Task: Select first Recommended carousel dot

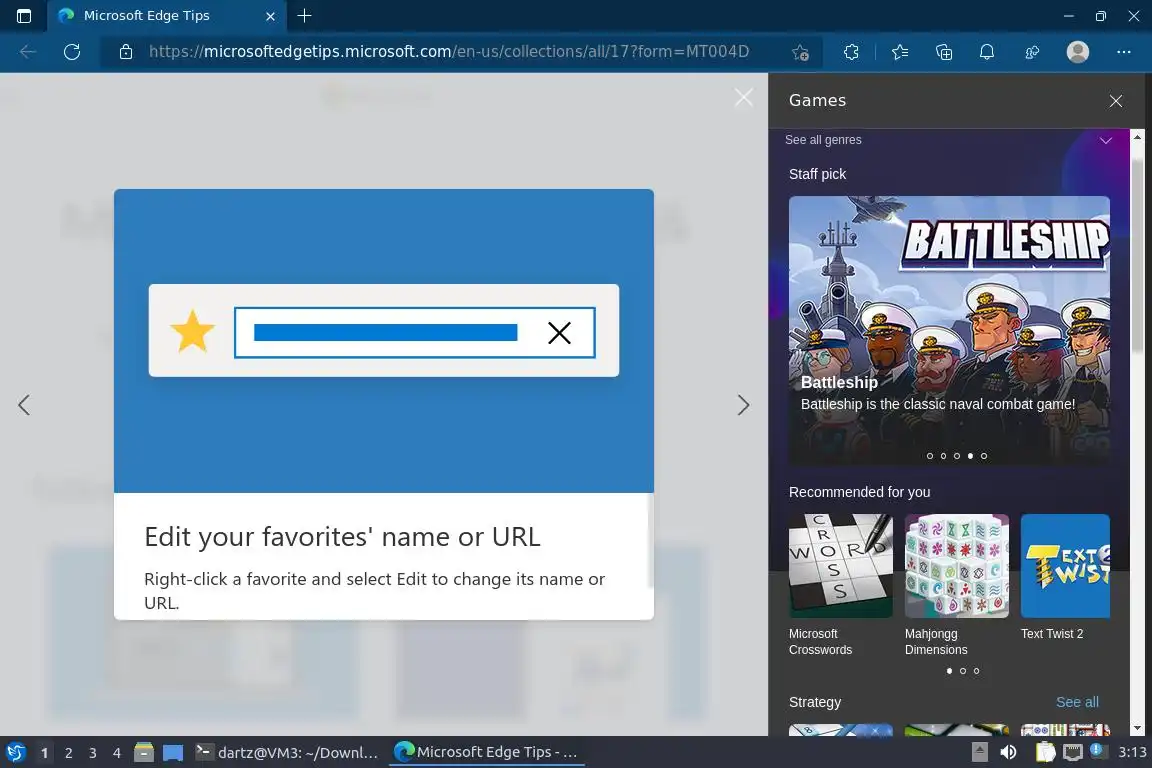Action: (x=949, y=671)
